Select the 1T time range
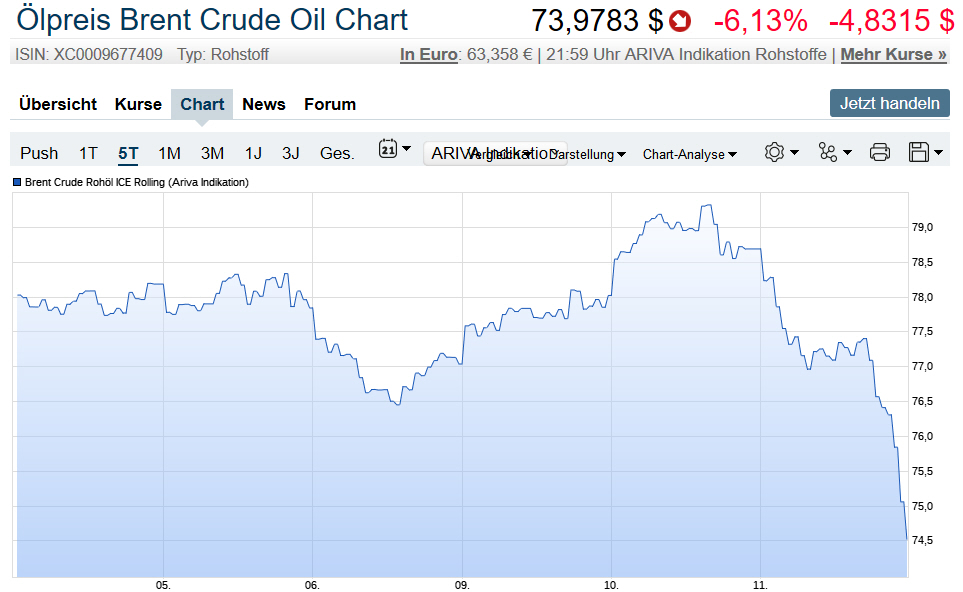The width and height of the screenshot is (963, 592). coord(88,153)
